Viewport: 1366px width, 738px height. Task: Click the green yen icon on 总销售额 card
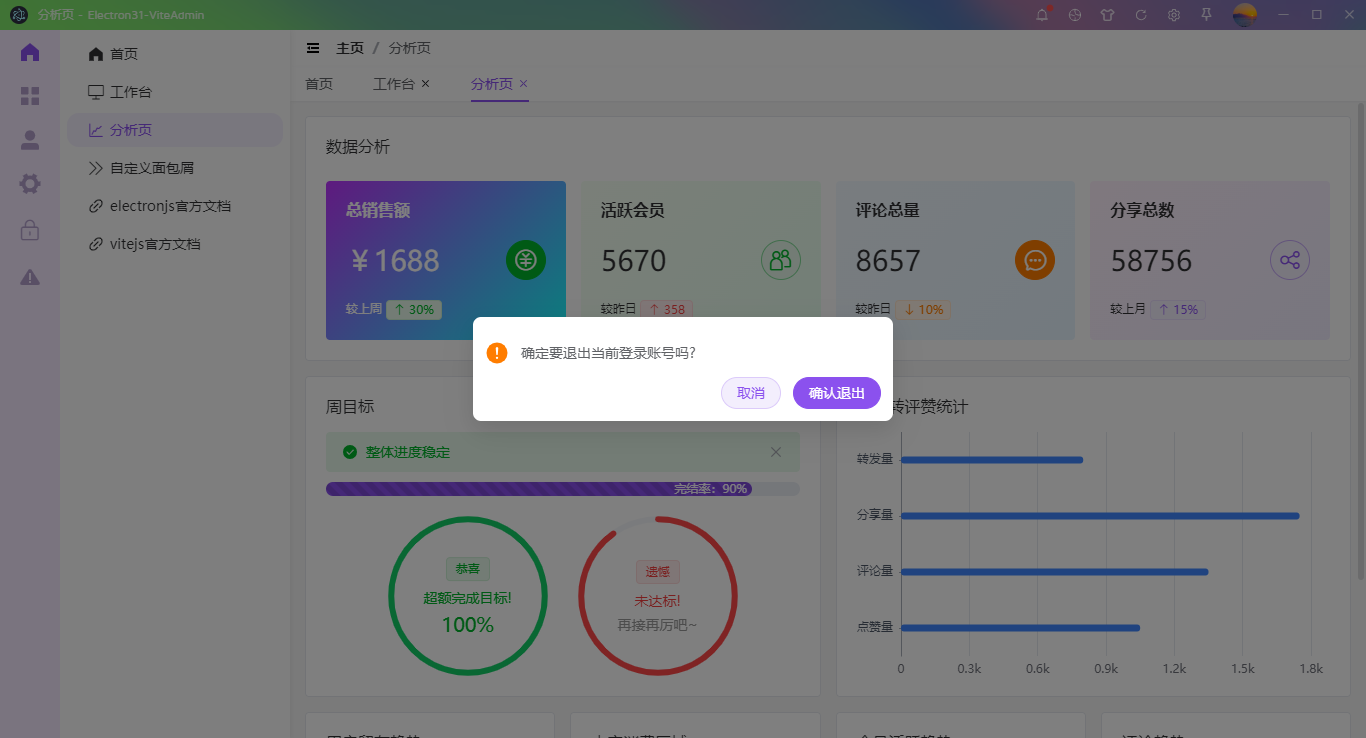pyautogui.click(x=526, y=260)
